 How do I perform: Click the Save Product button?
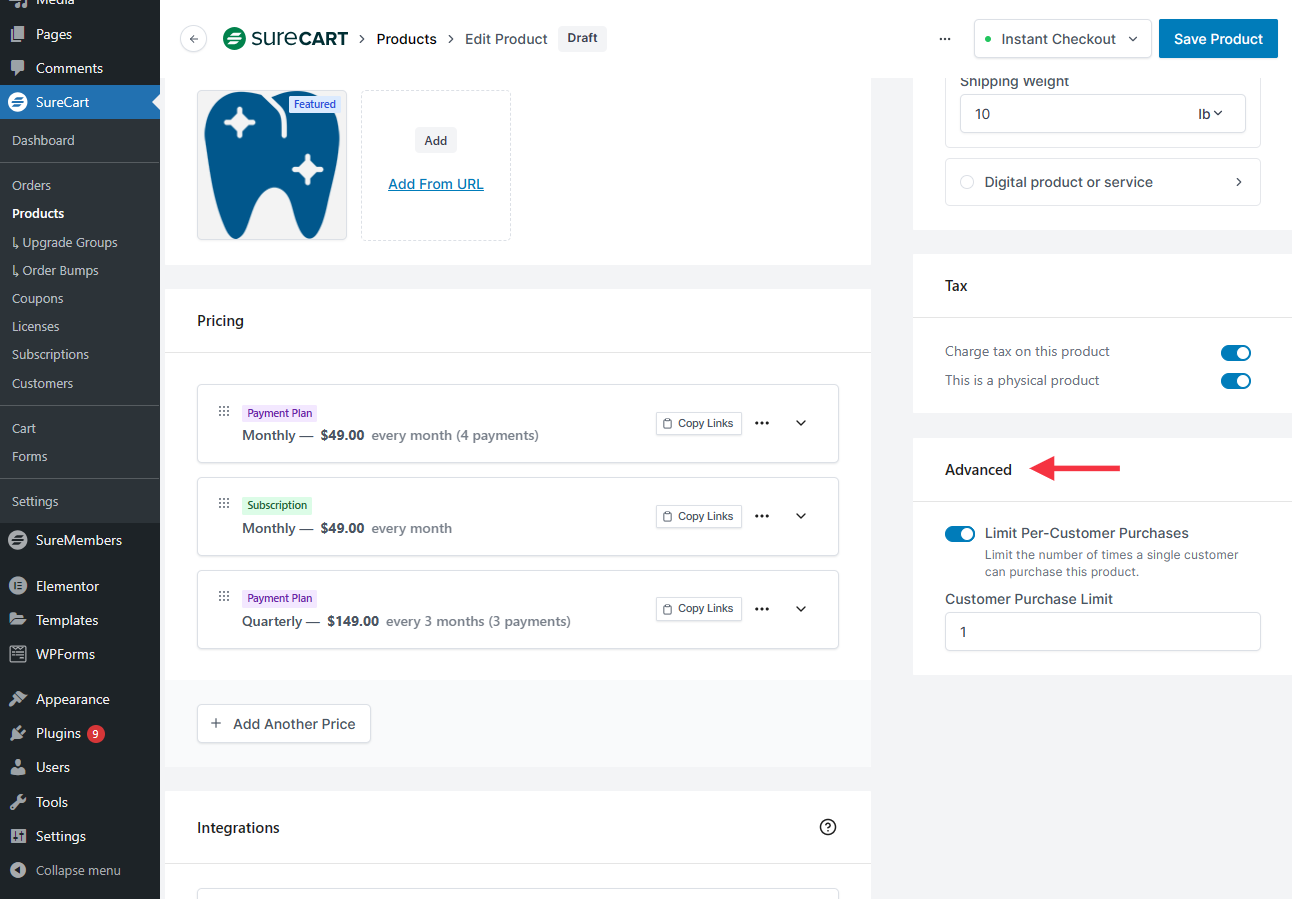click(x=1217, y=39)
